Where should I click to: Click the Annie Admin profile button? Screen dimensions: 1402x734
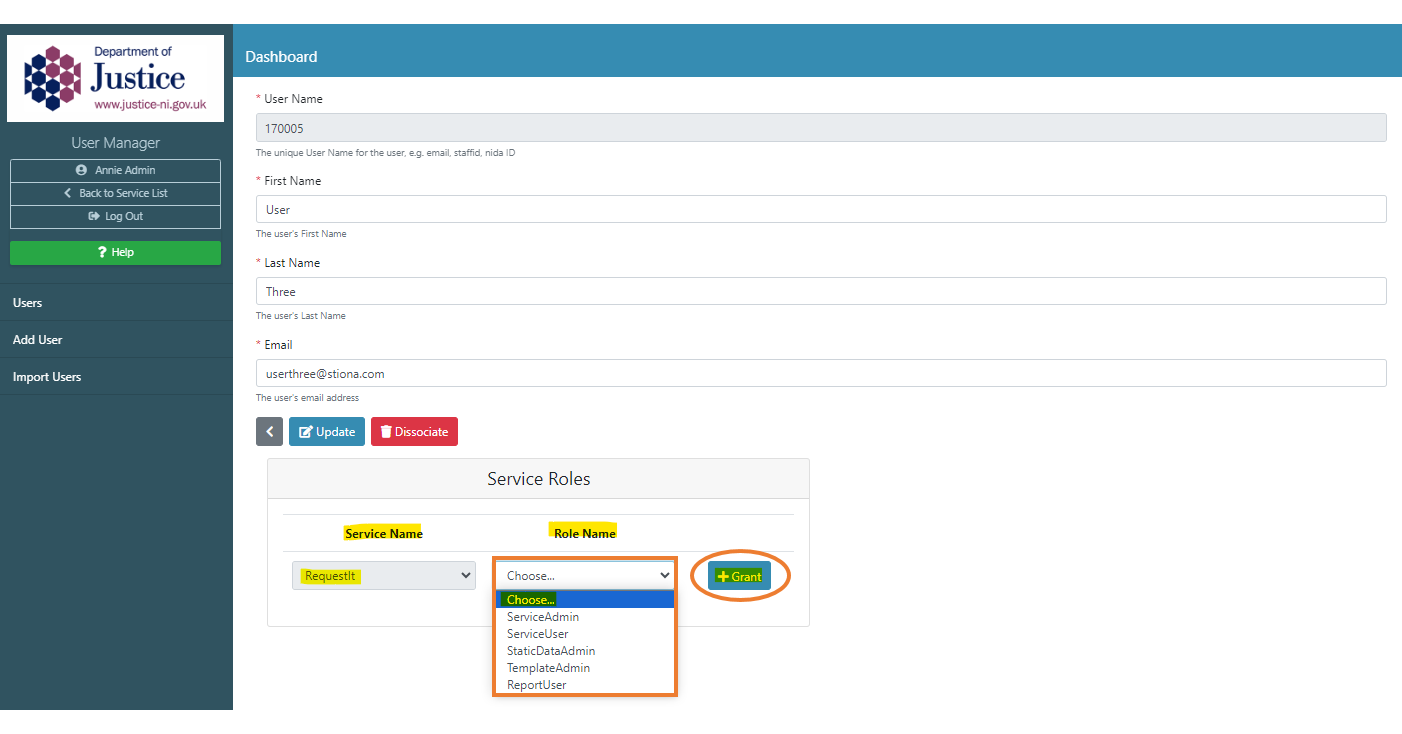pyautogui.click(x=115, y=170)
